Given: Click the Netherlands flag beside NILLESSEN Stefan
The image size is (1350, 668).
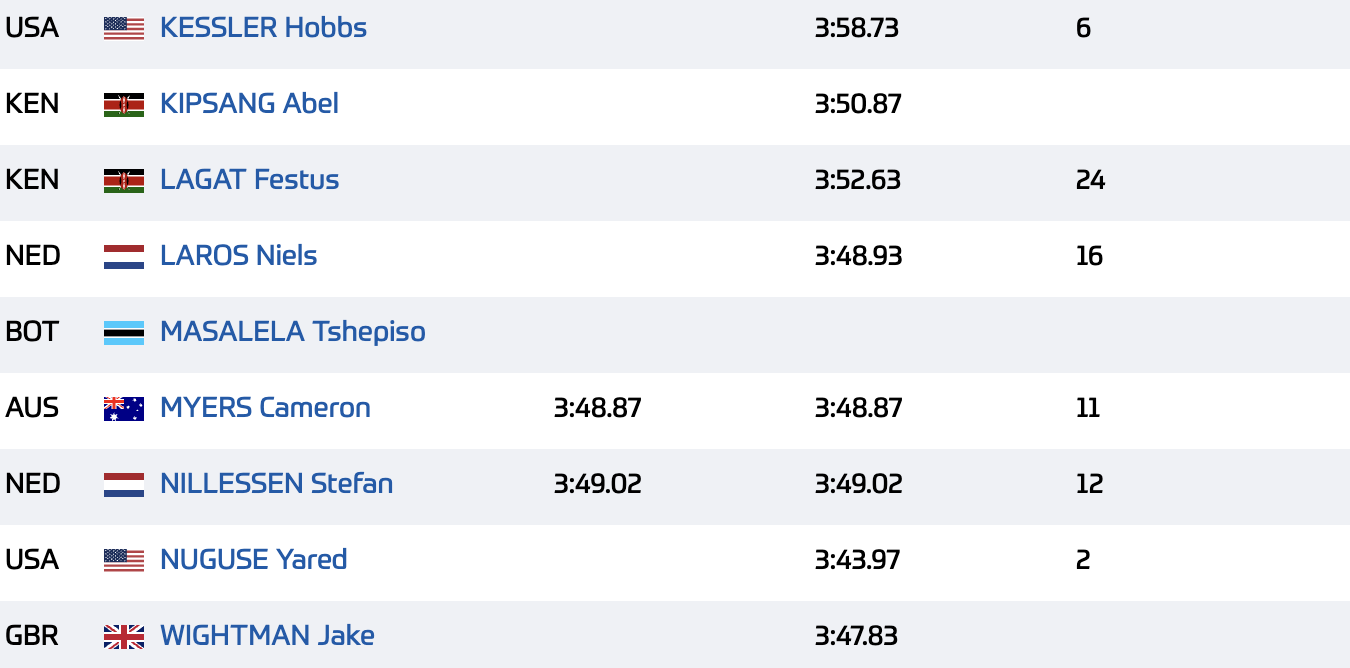Looking at the screenshot, I should [124, 484].
